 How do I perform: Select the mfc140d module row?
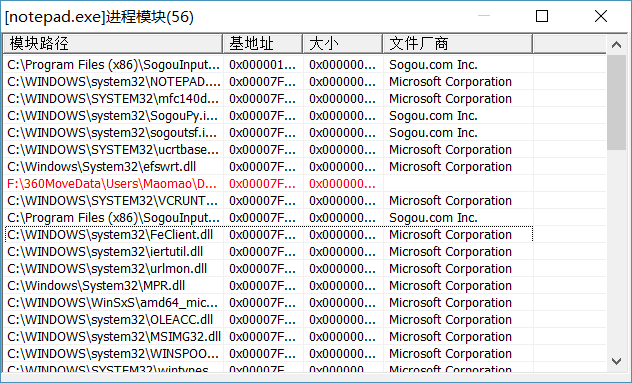(268, 99)
